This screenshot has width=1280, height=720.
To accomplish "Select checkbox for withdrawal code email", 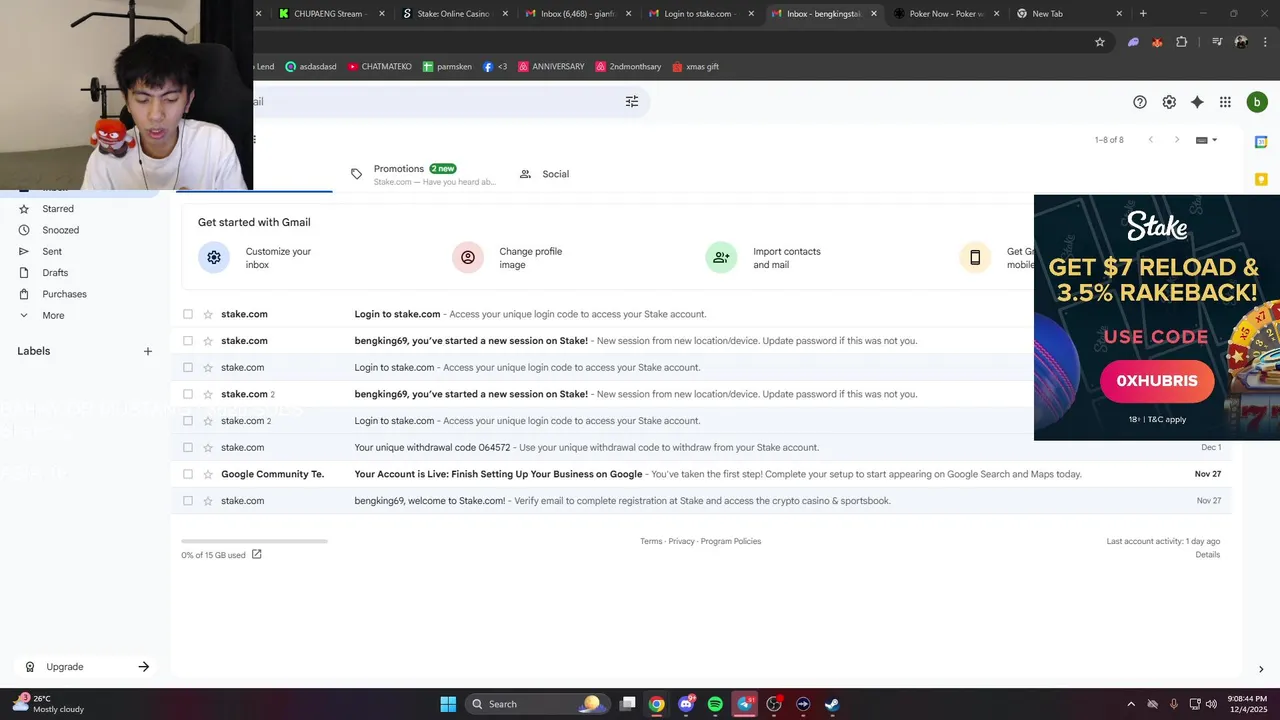I will pyautogui.click(x=188, y=447).
